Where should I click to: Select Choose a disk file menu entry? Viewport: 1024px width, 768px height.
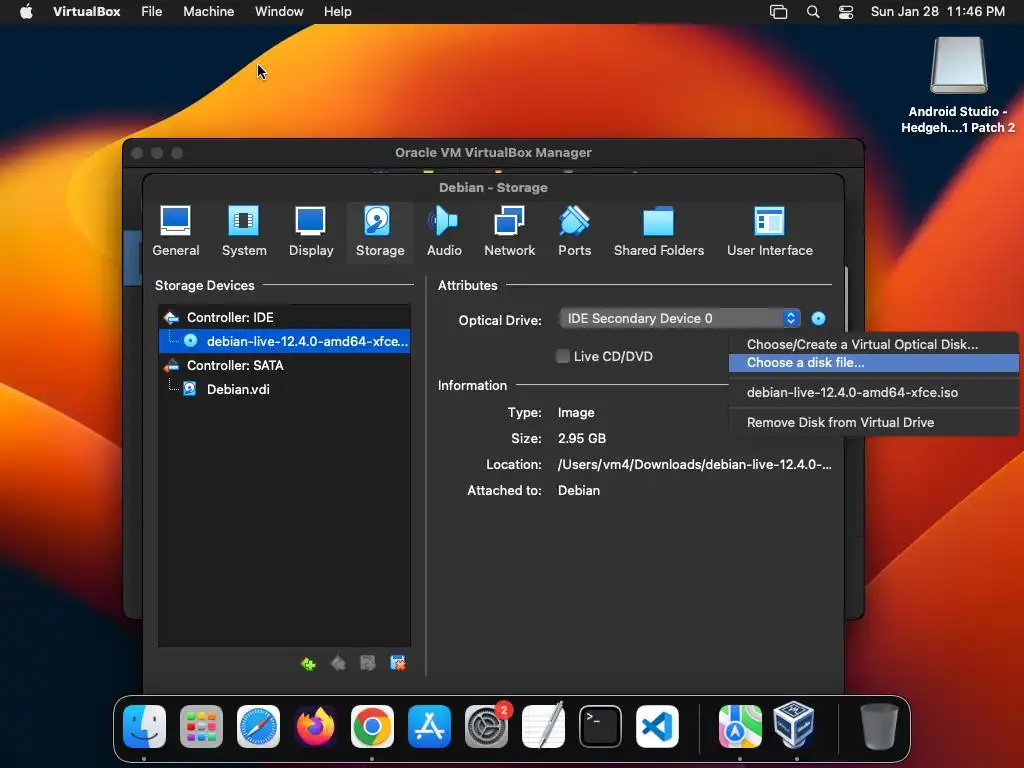[873, 362]
